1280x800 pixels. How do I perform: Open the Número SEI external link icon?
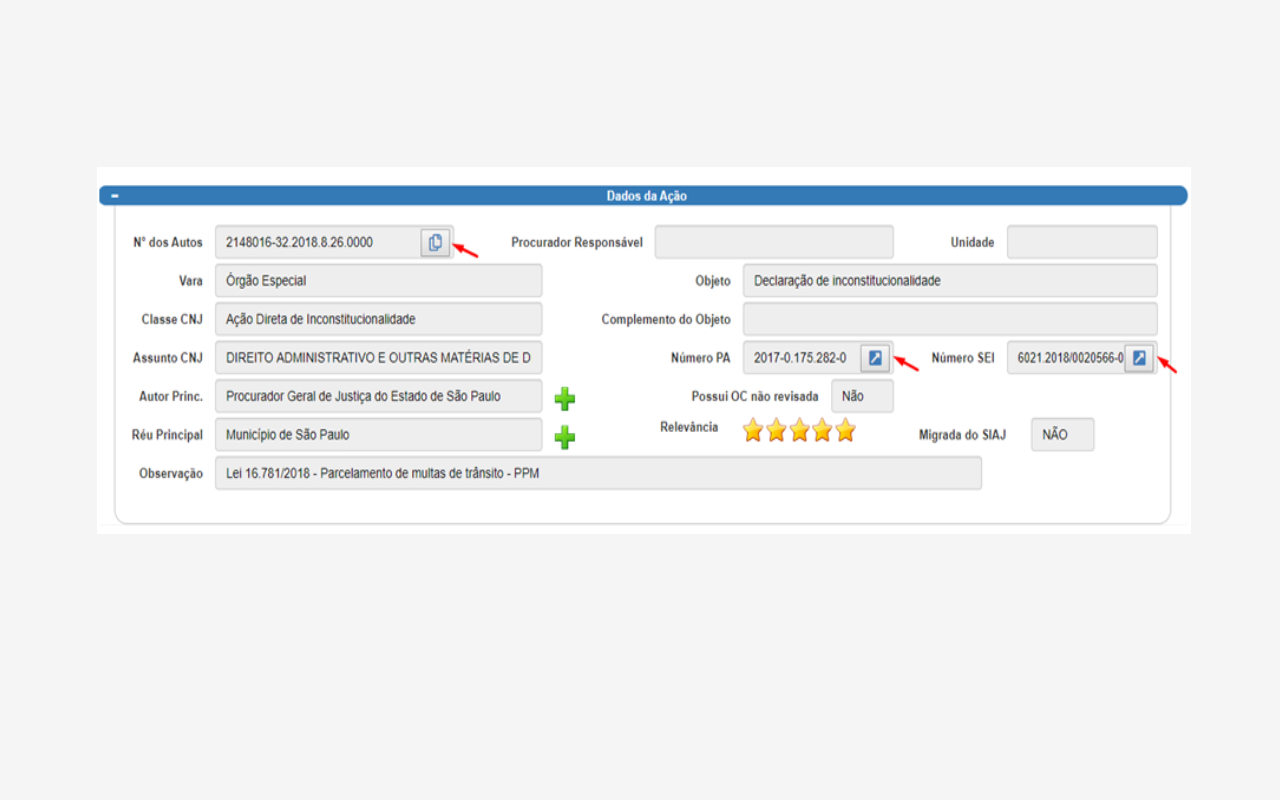[1139, 358]
